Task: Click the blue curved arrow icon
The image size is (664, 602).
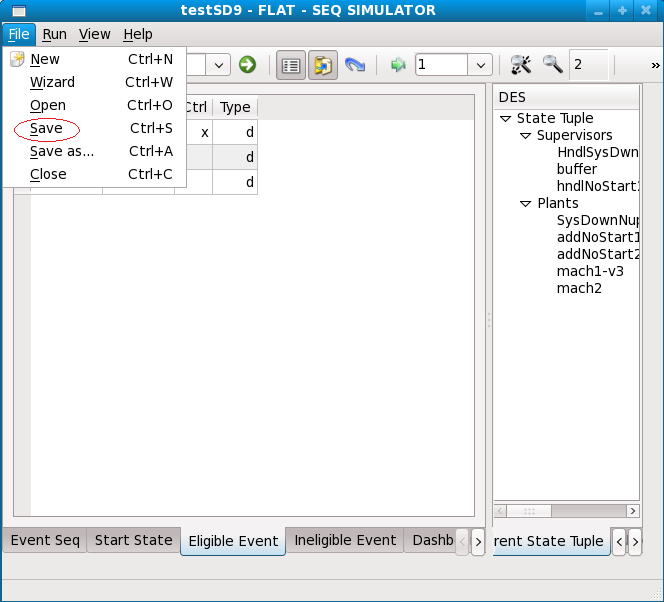Action: click(355, 65)
